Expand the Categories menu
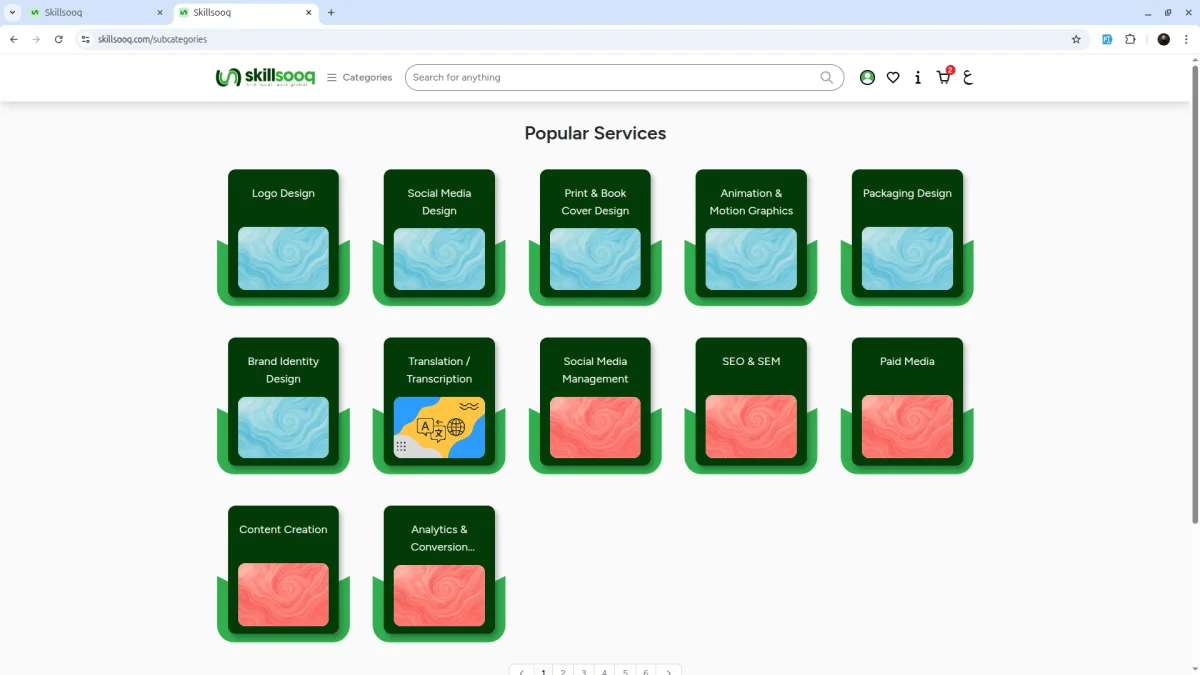The height and width of the screenshot is (675, 1200). point(359,77)
